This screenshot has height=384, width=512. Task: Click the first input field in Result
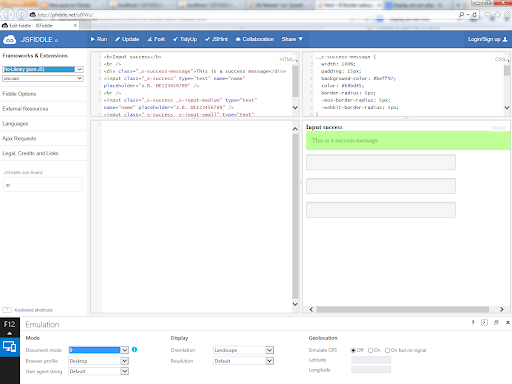pos(381,162)
